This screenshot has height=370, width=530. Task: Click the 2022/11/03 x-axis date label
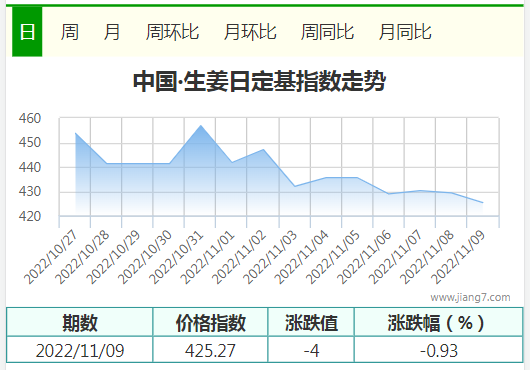pyautogui.click(x=270, y=257)
